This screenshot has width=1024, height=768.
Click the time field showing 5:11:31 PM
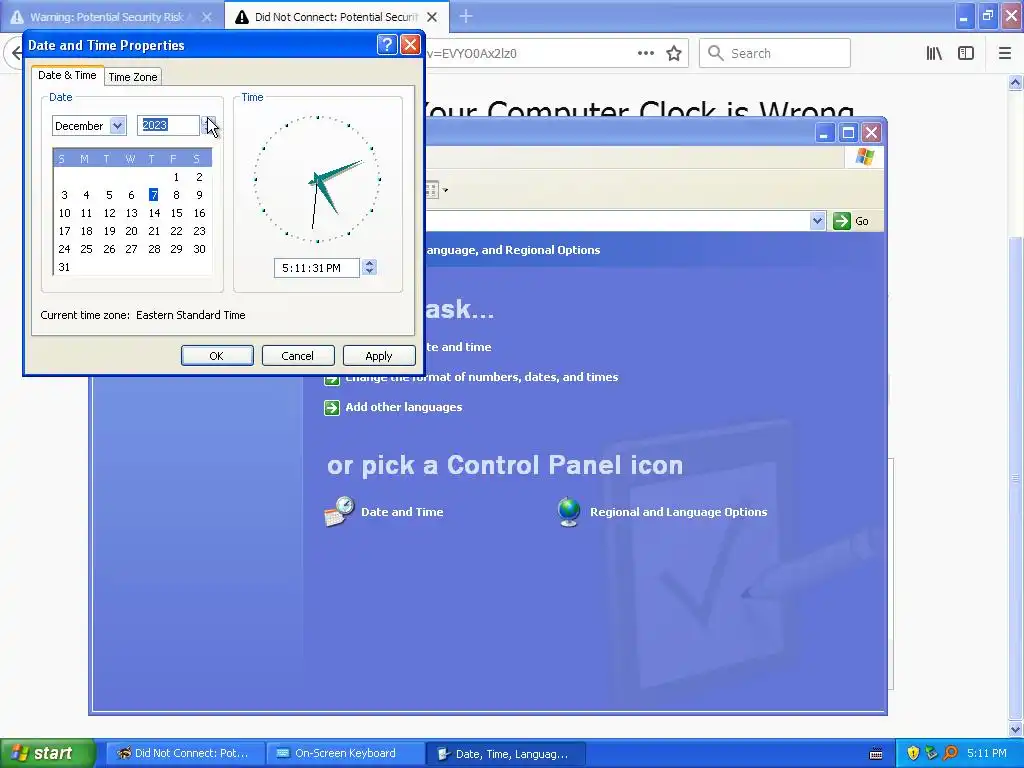click(x=317, y=268)
